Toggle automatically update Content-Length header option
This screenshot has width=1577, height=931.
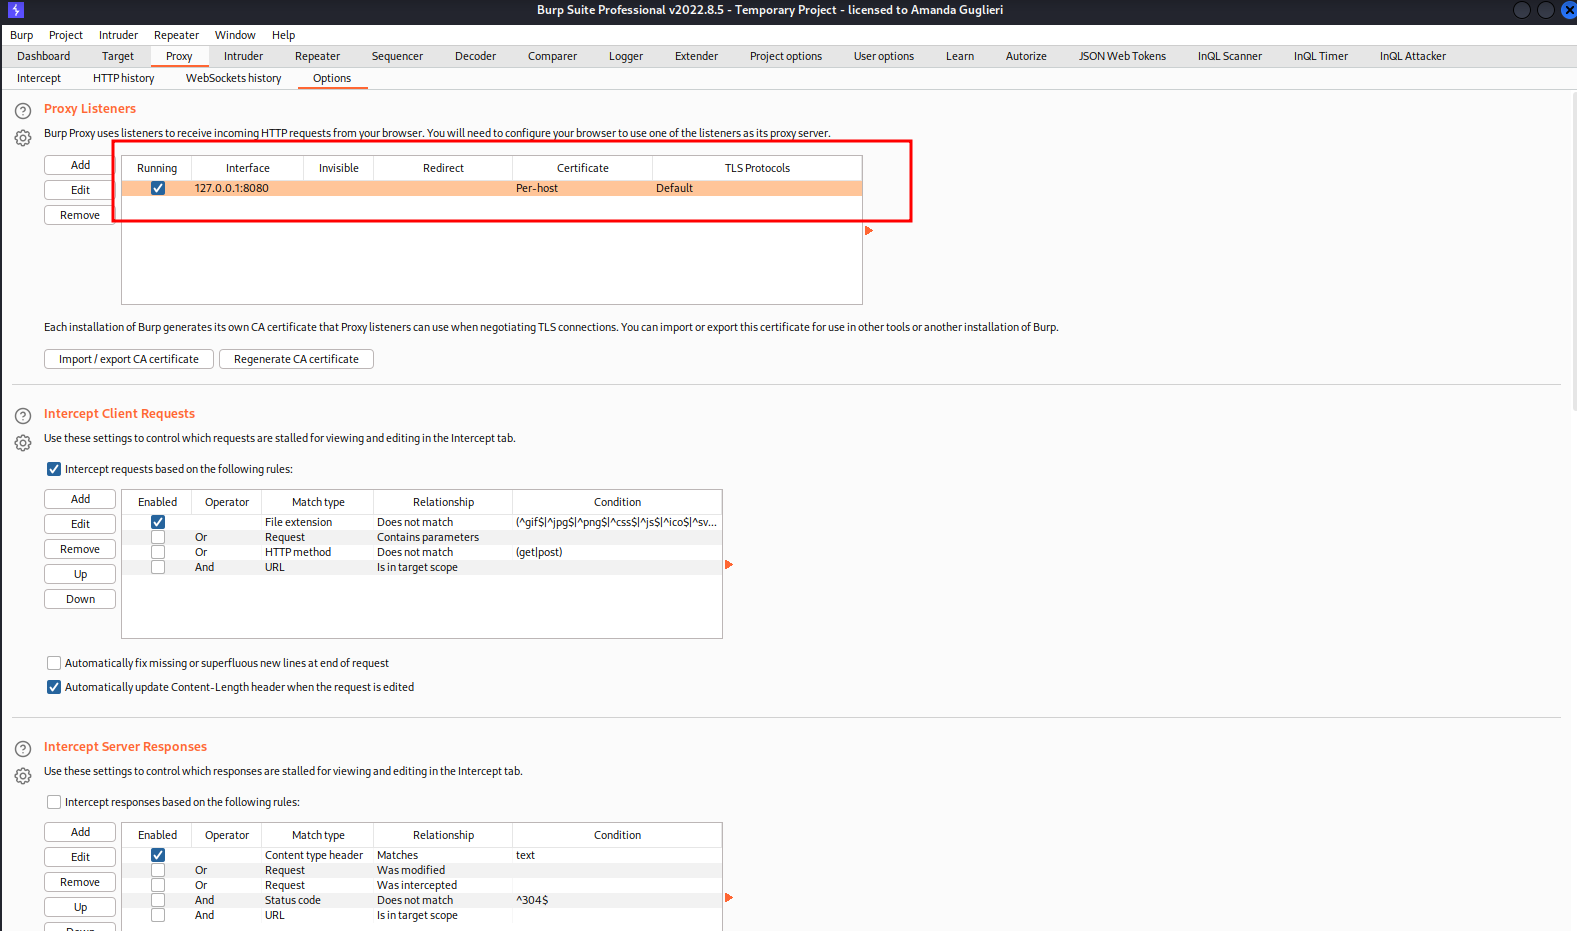[x=54, y=687]
